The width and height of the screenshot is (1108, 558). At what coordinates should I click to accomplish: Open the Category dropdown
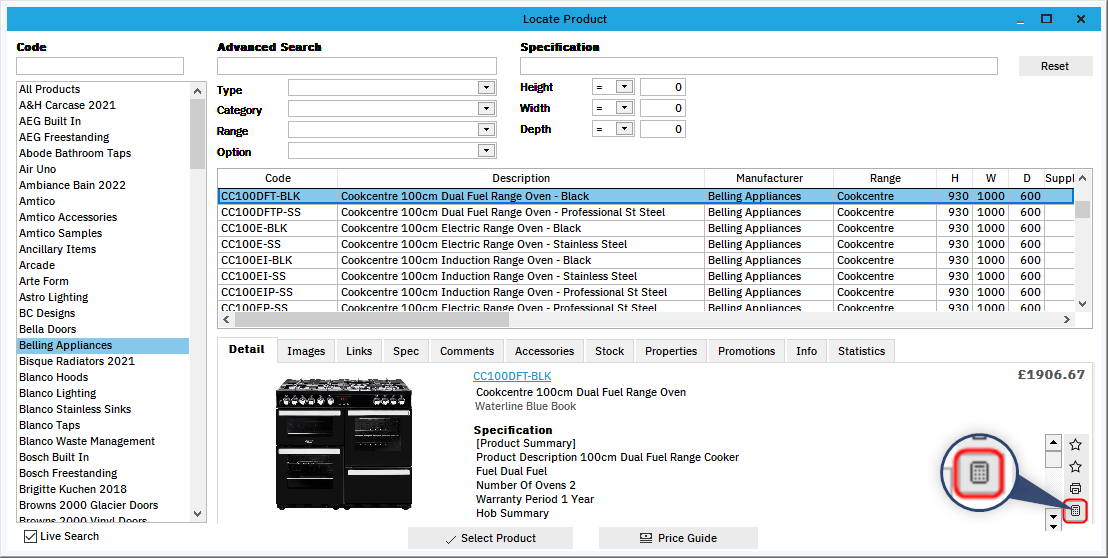point(485,109)
